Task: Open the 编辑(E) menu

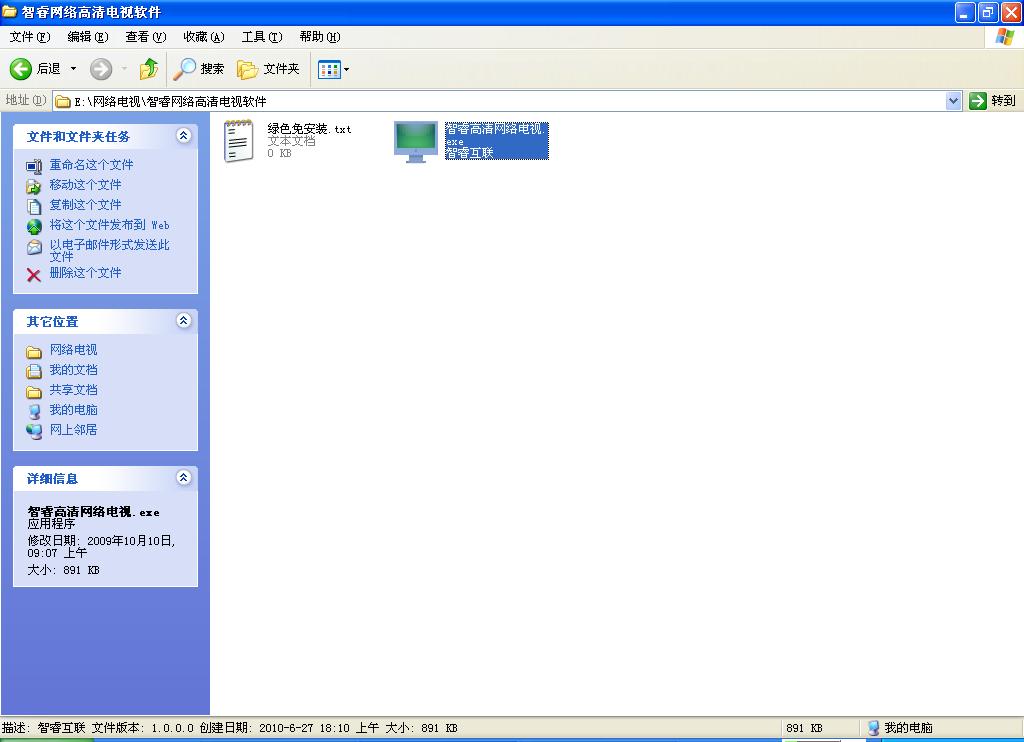Action: tap(88, 37)
